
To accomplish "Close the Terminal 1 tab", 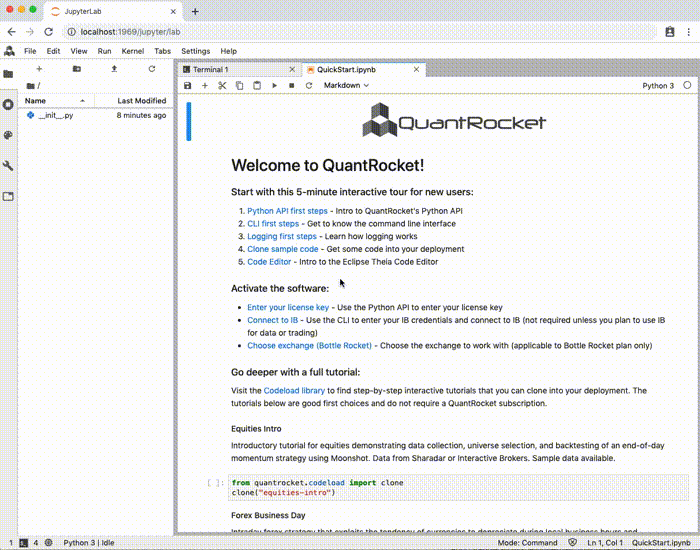I will pos(292,70).
